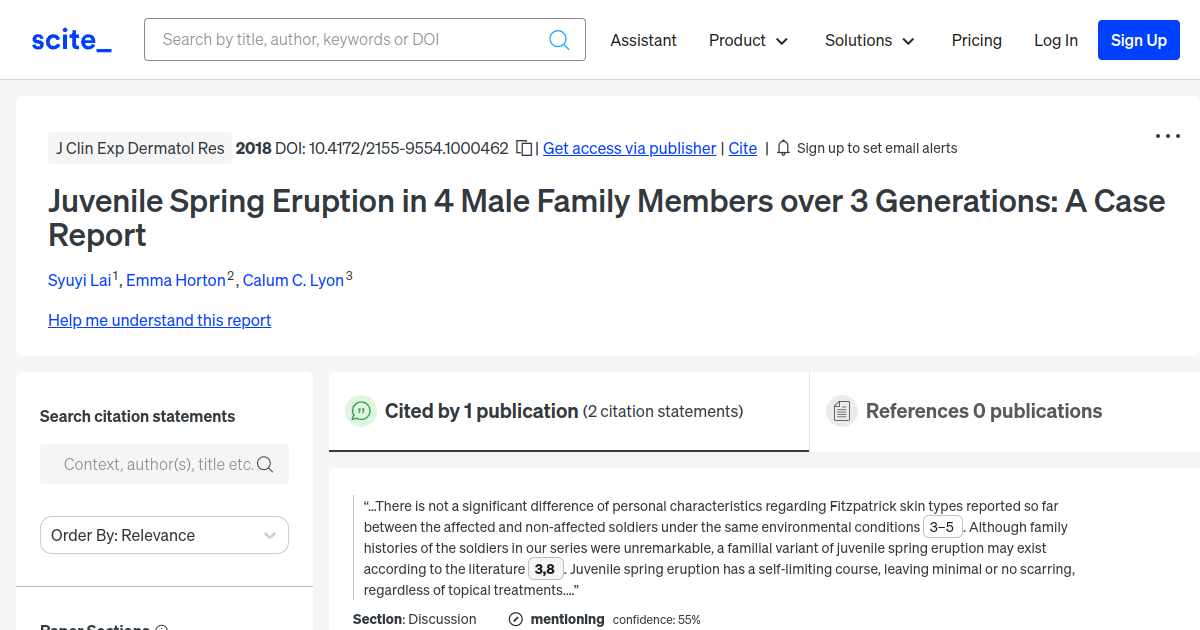Click Help me understand this report
This screenshot has height=630, width=1200.
(x=159, y=320)
